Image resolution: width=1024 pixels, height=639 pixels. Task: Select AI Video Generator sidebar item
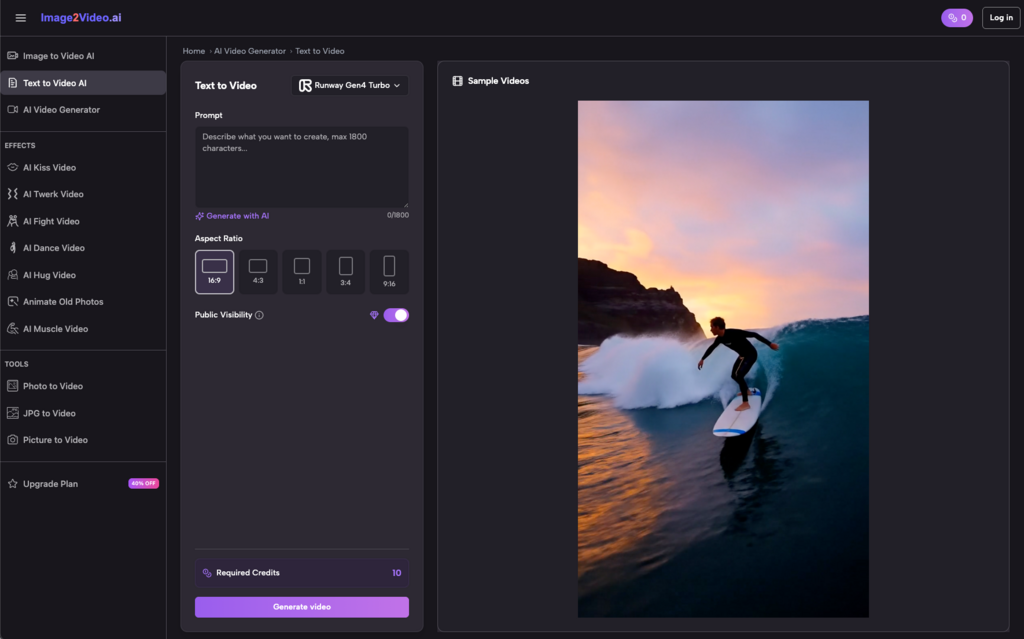click(61, 110)
